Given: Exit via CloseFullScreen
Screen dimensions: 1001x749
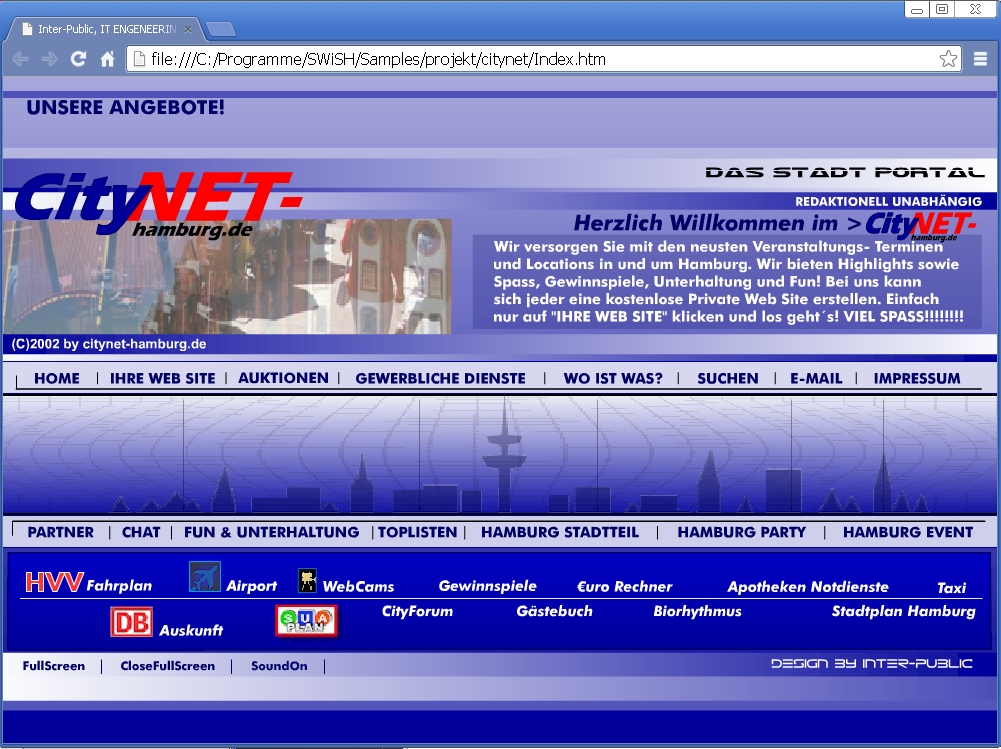Looking at the screenshot, I should (167, 666).
